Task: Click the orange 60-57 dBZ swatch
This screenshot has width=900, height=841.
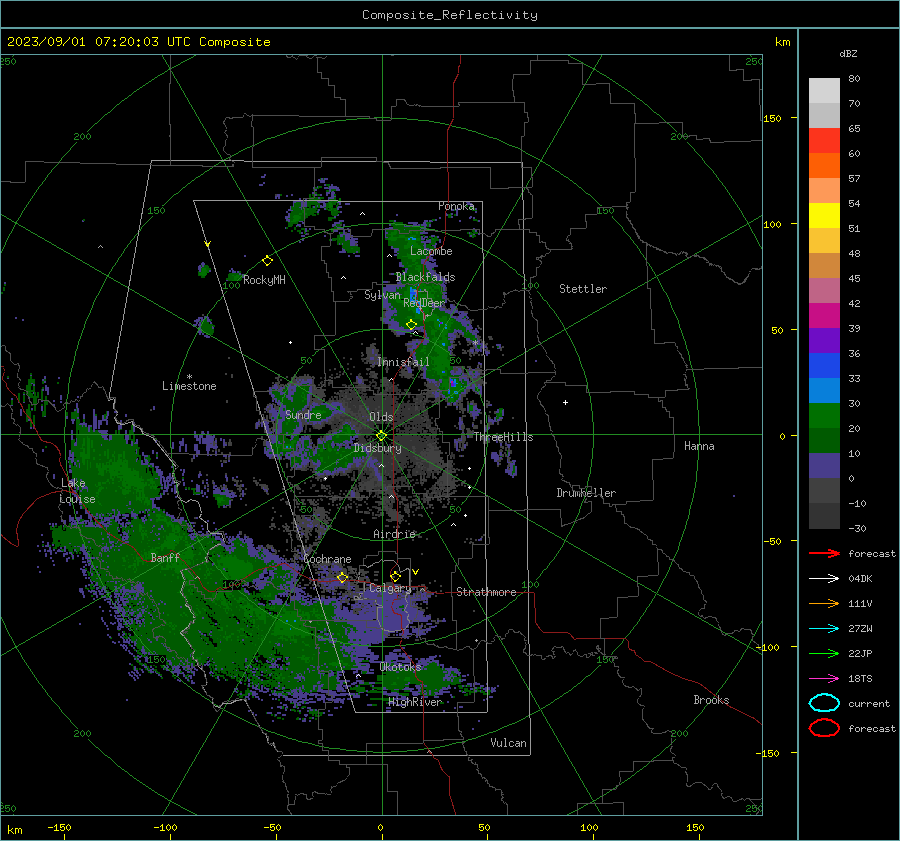Action: click(x=824, y=165)
